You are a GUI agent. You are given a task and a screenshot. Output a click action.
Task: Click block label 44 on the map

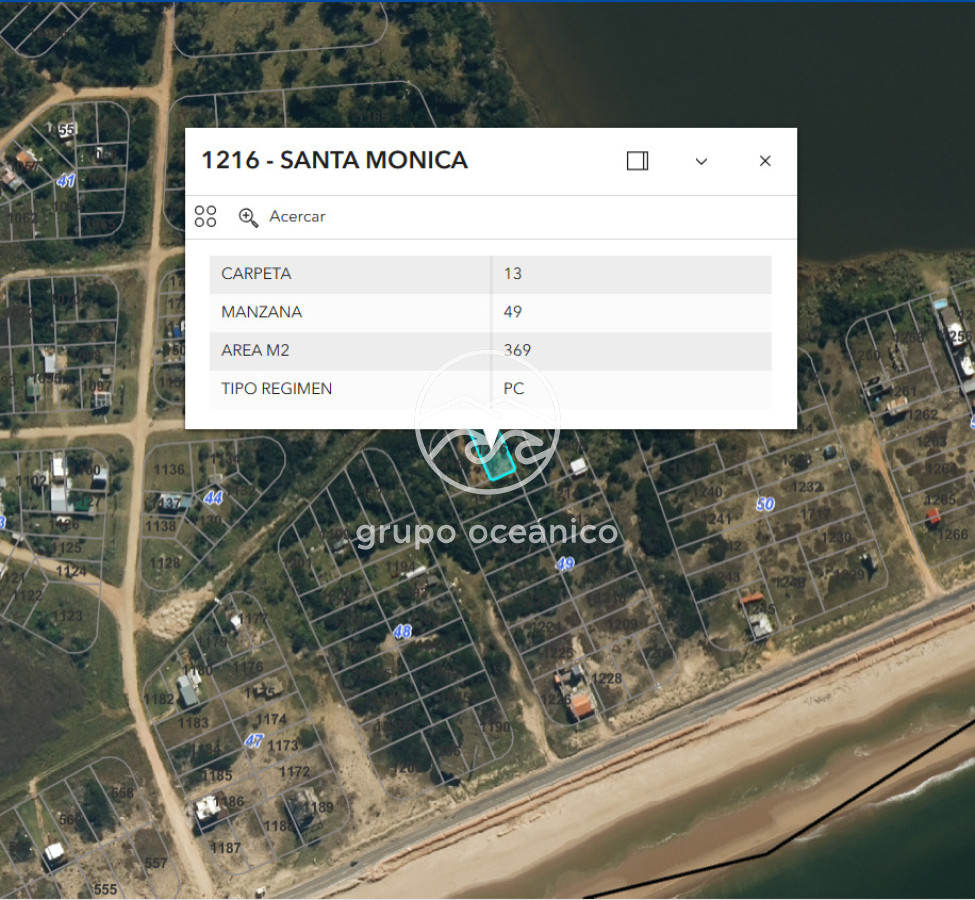point(213,498)
